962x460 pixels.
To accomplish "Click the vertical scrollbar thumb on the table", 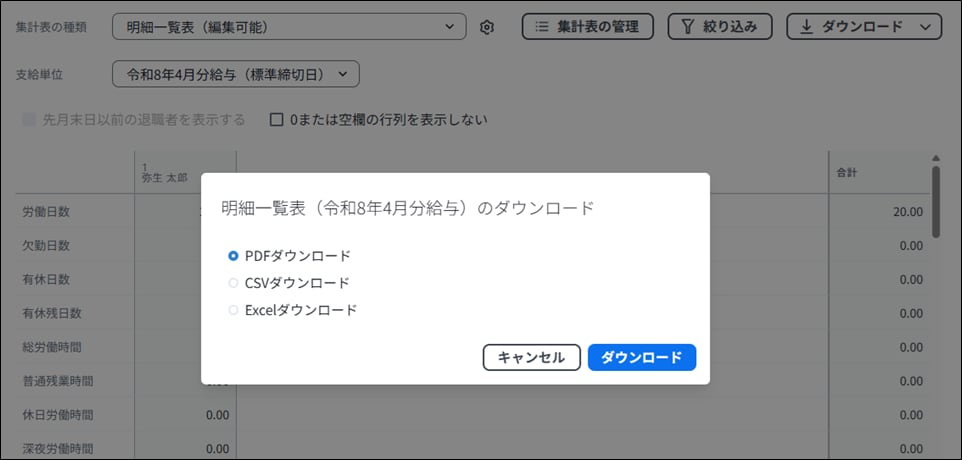I will pos(936,200).
